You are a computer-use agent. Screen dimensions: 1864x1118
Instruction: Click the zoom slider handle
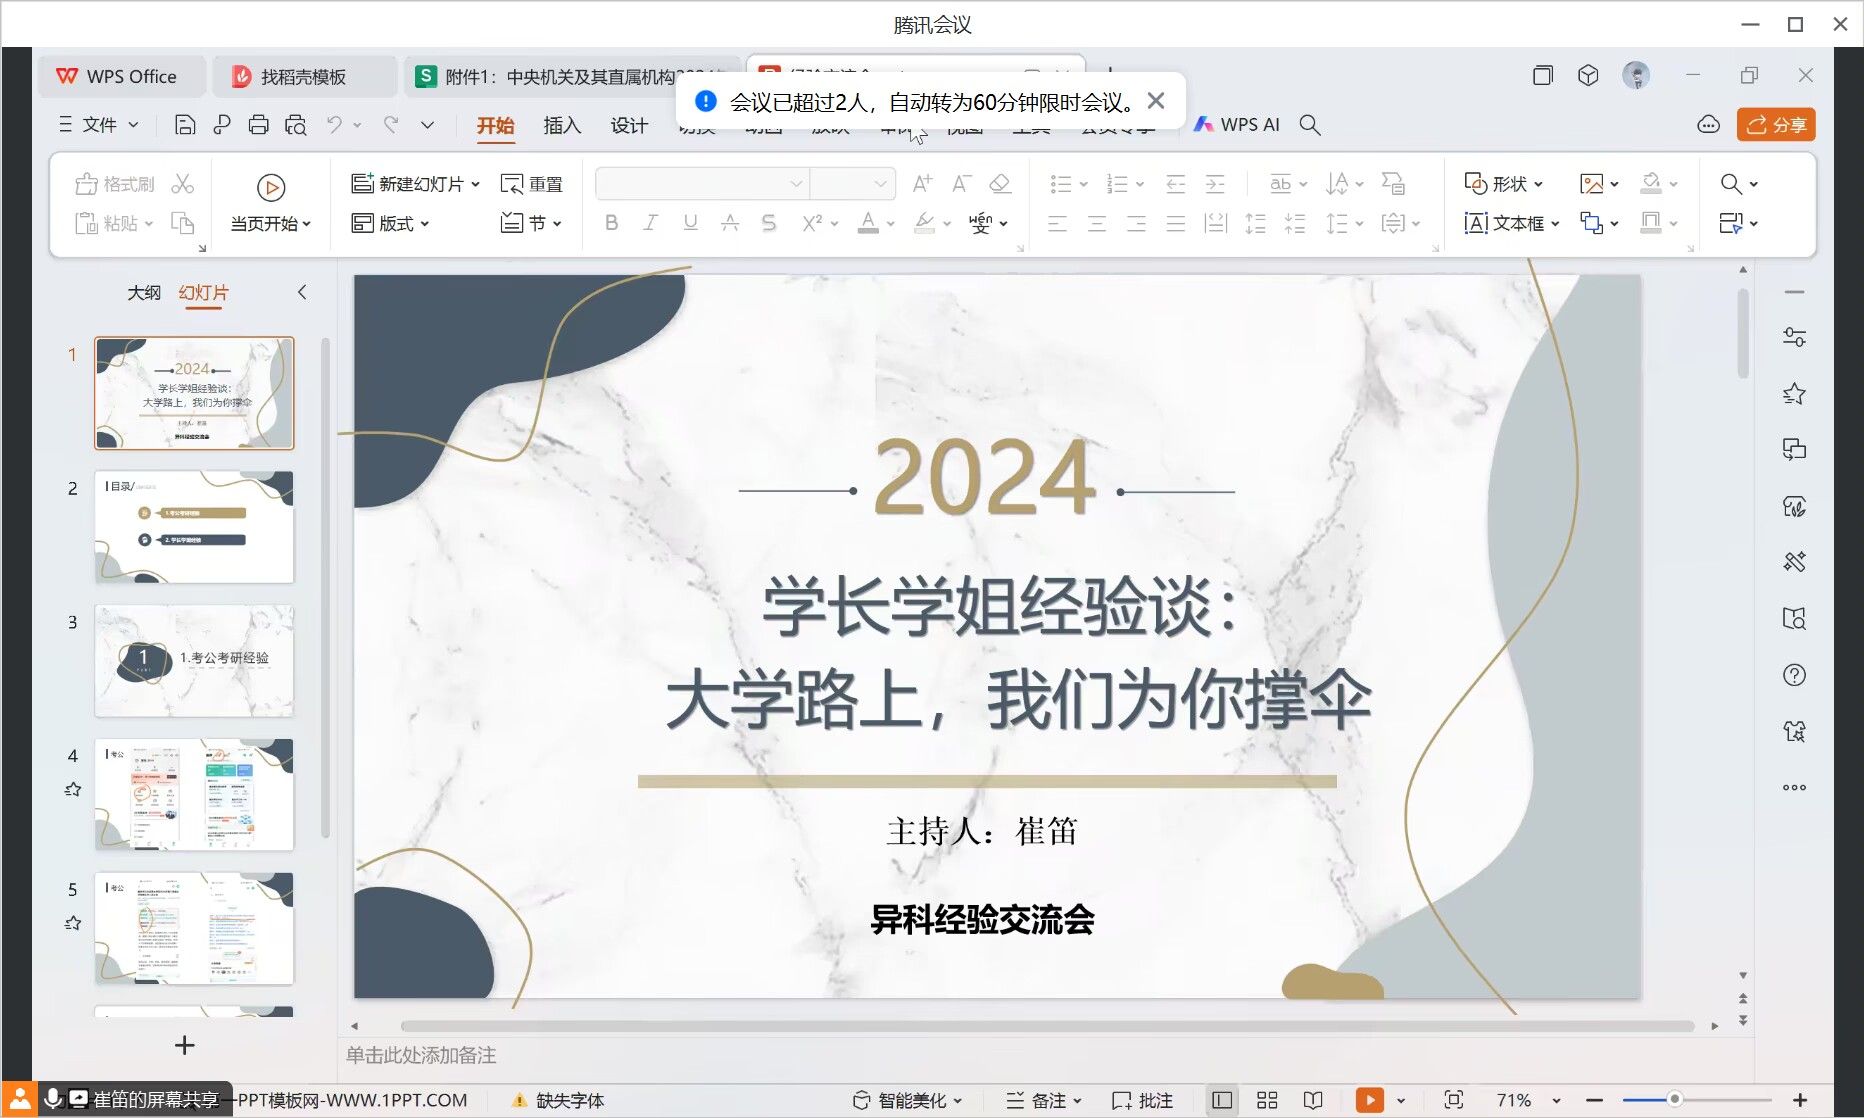[1674, 1100]
